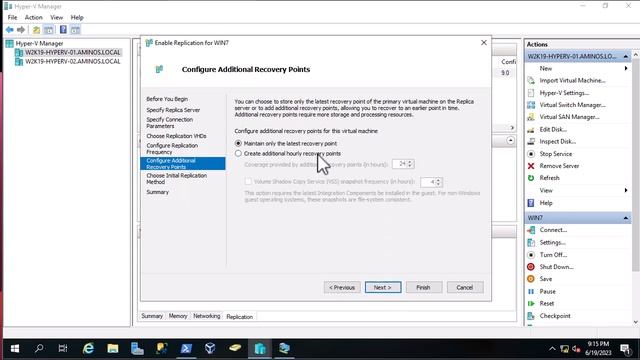This screenshot has width=640, height=360.
Task: Click the Forward arrow toolbar icon
Action: [21, 30]
